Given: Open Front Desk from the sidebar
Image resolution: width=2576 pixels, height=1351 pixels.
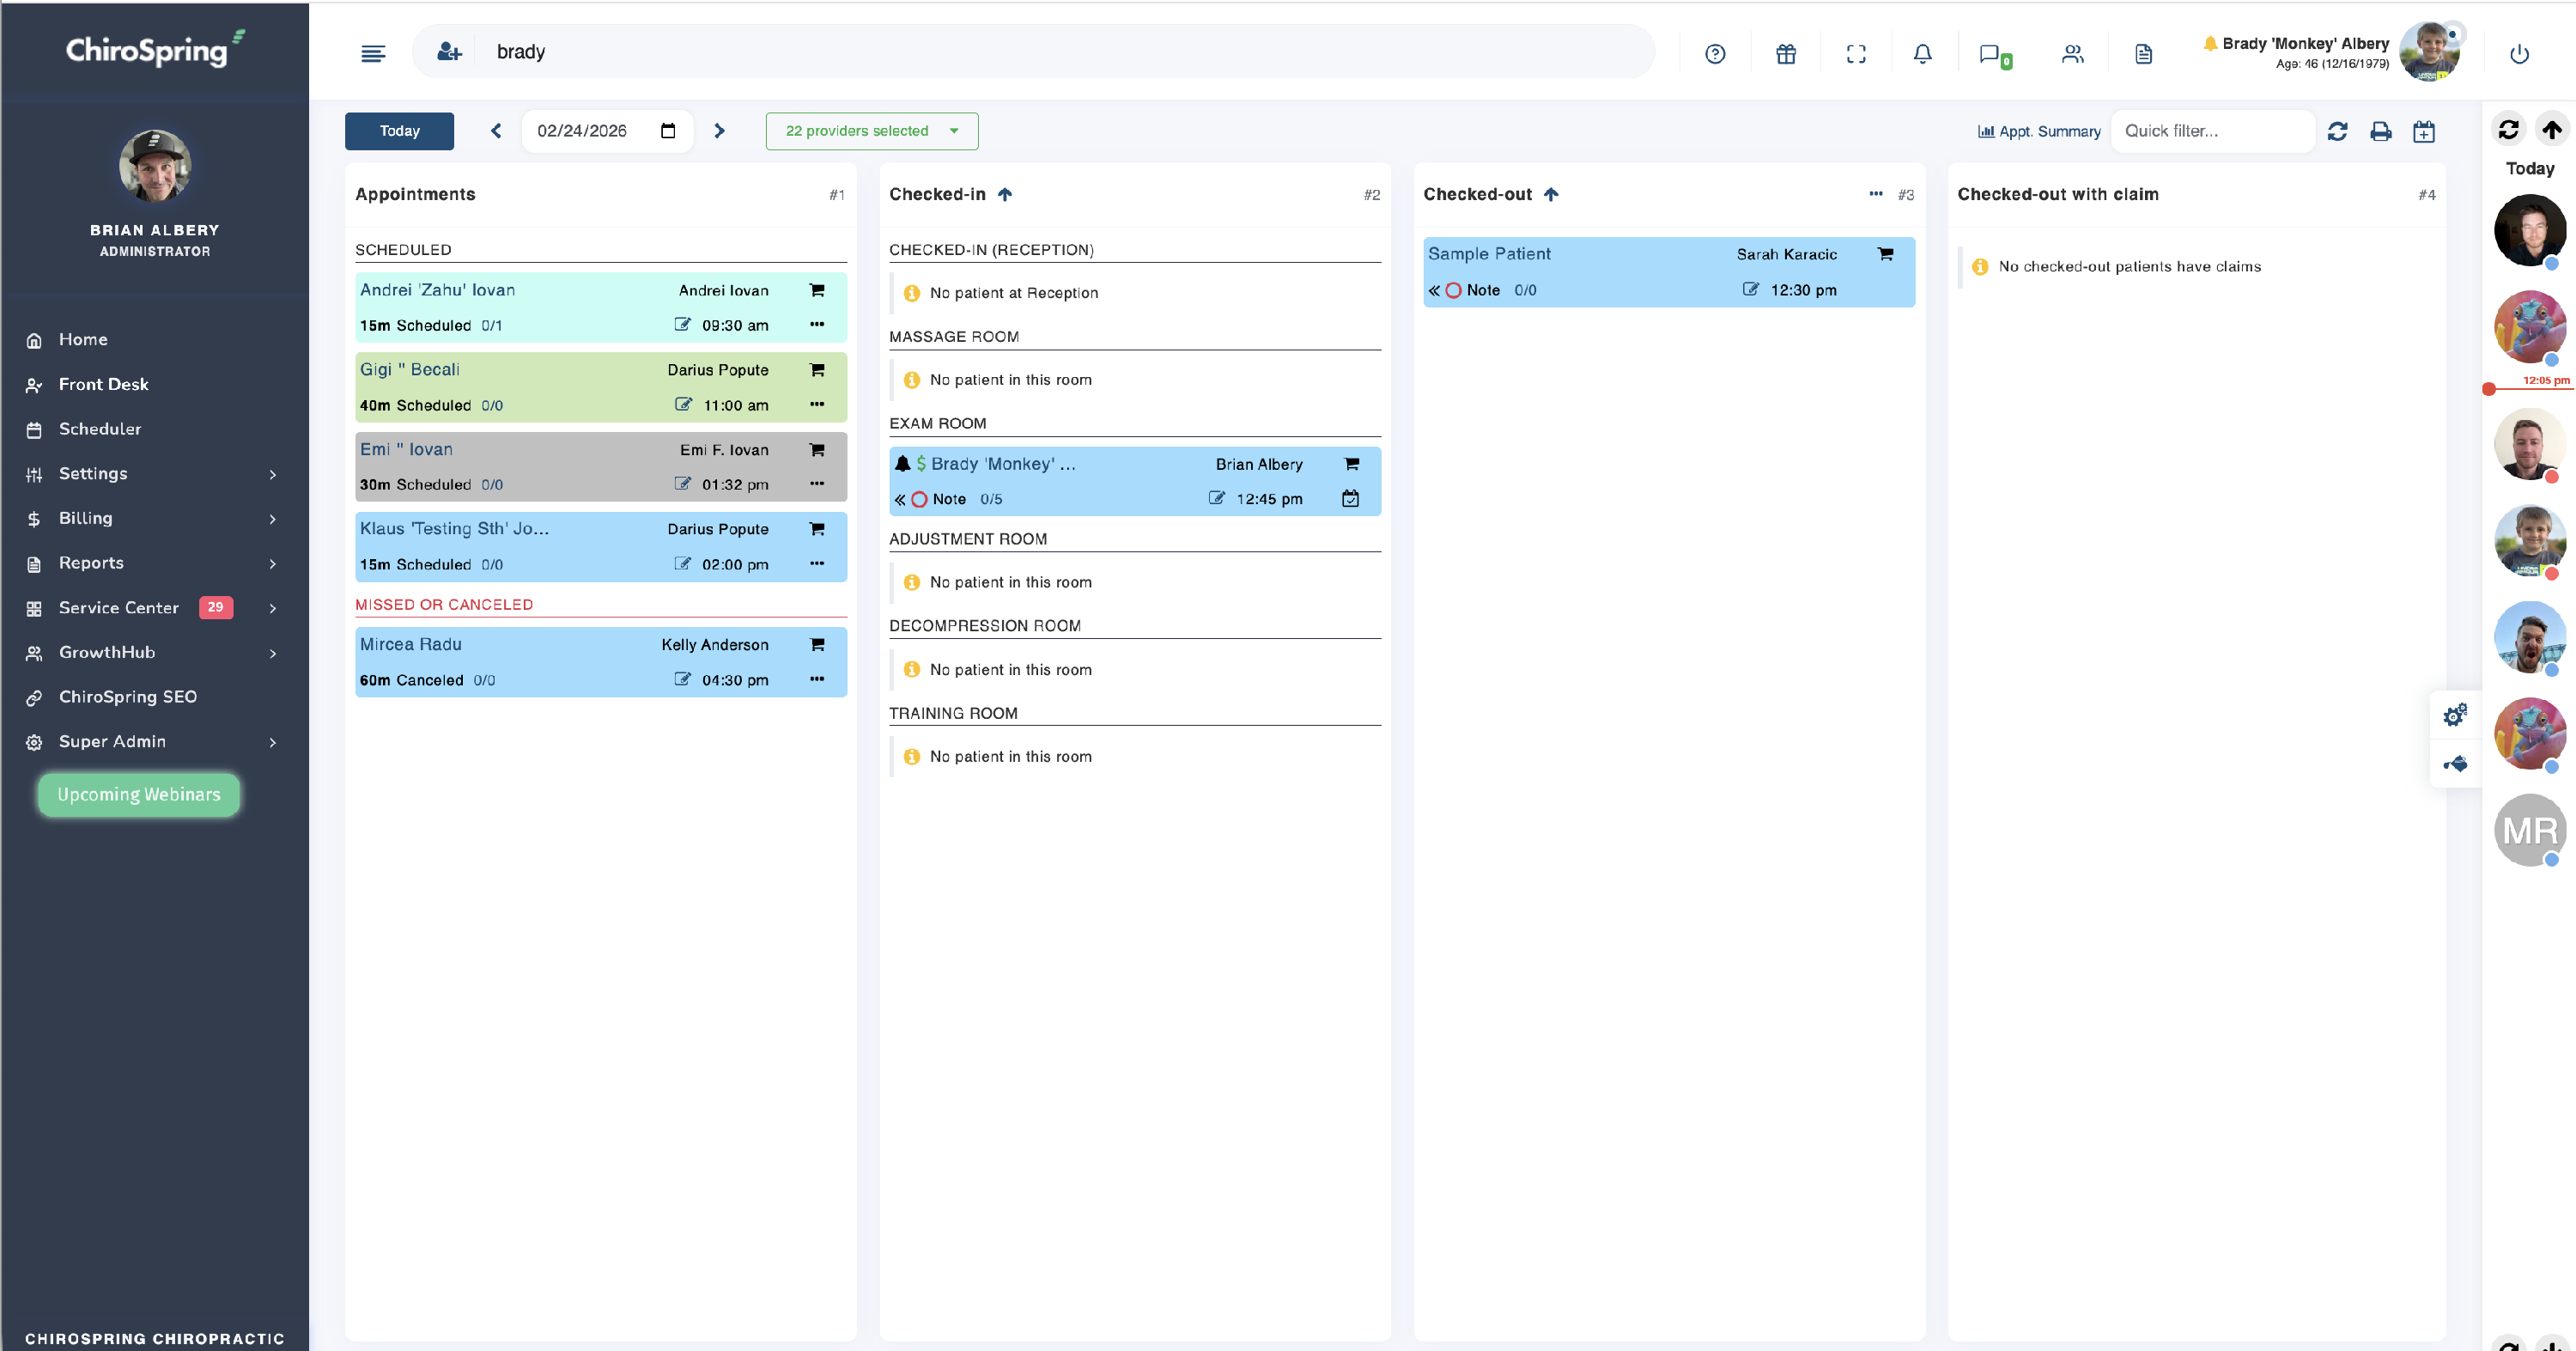Looking at the screenshot, I should point(103,384).
